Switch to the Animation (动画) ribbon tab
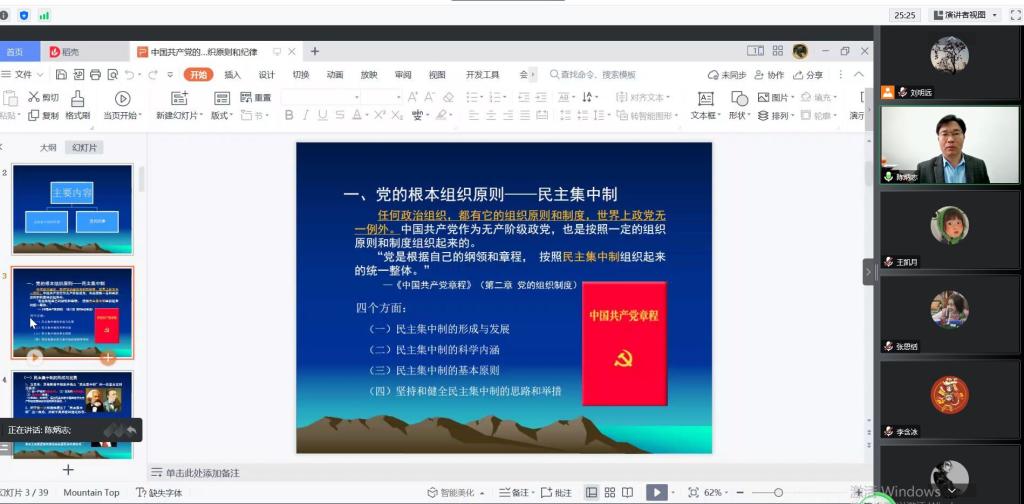 (x=334, y=75)
